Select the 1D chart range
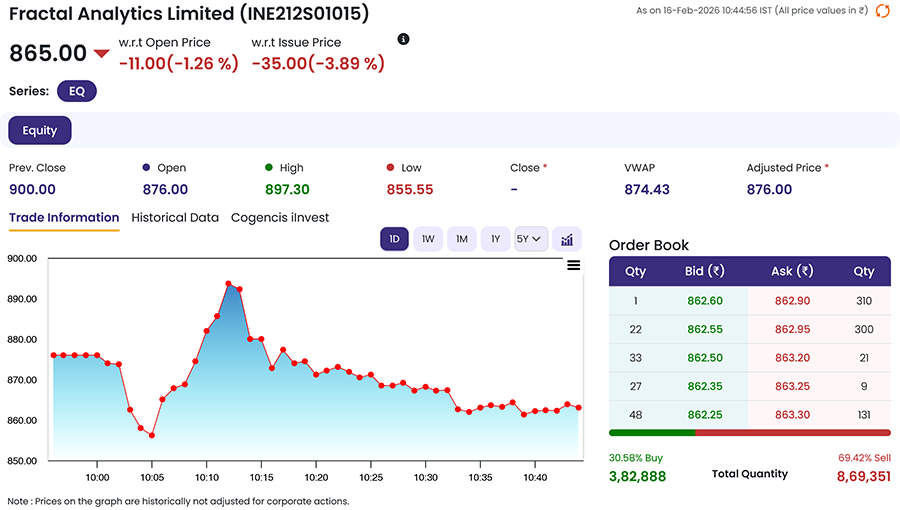The image size is (900, 510). coord(394,239)
